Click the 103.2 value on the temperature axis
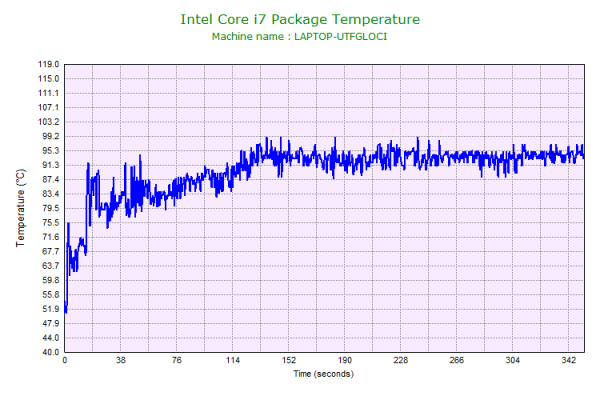The image size is (600, 400). click(49, 122)
